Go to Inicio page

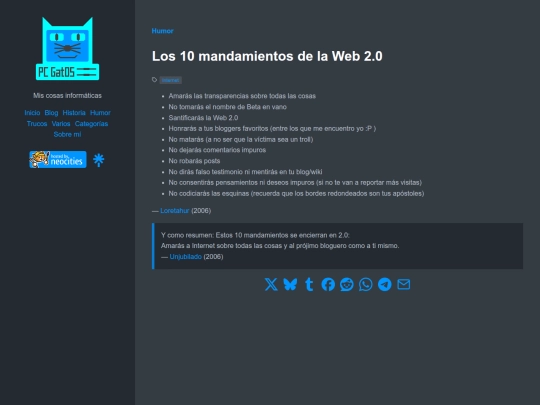(x=32, y=113)
